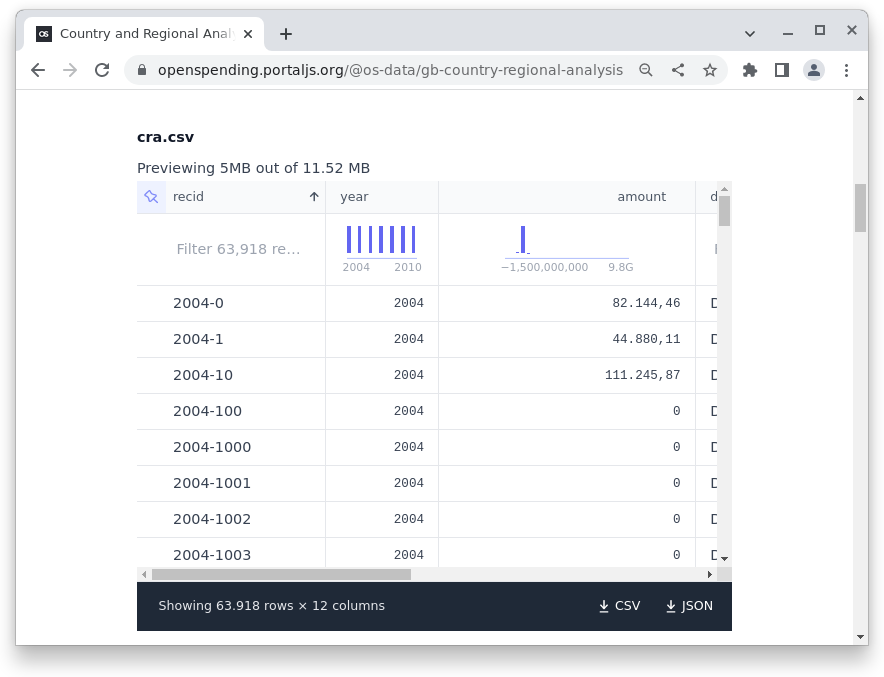
Task: Click the table vertical scrollbar thumb
Action: pyautogui.click(x=725, y=211)
